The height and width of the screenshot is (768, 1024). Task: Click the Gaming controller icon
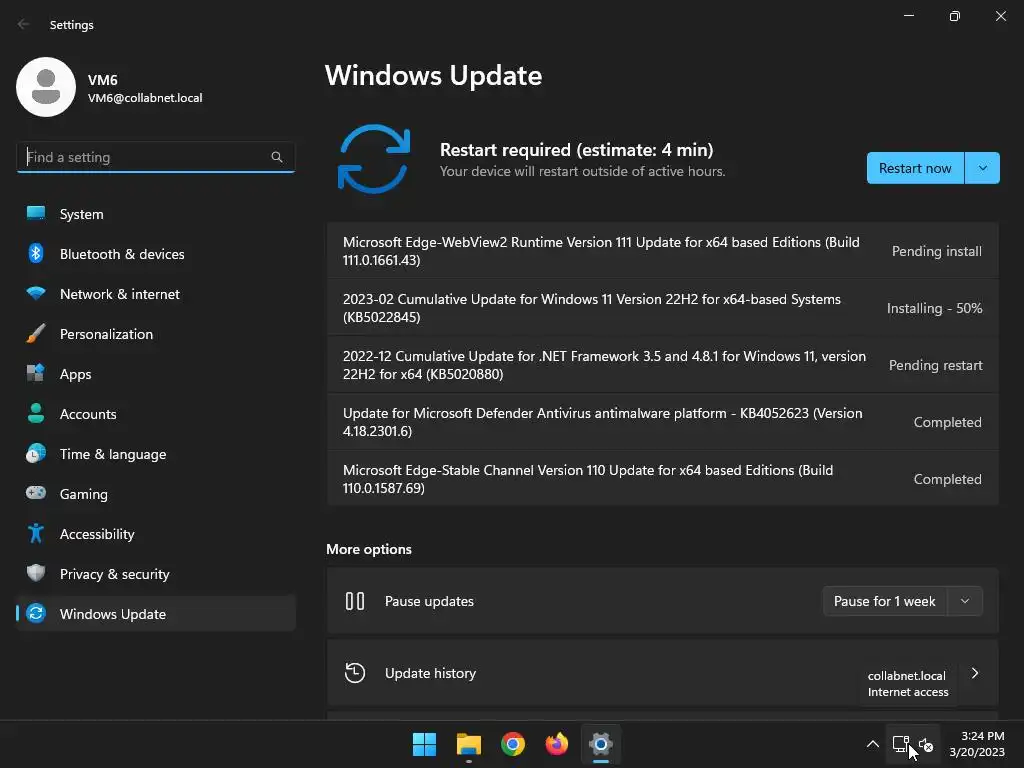pyautogui.click(x=36, y=493)
